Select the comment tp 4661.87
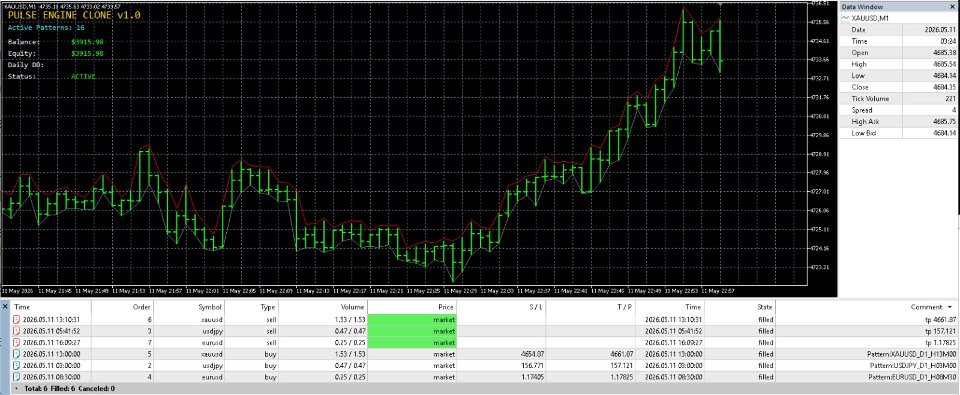 tap(941, 320)
